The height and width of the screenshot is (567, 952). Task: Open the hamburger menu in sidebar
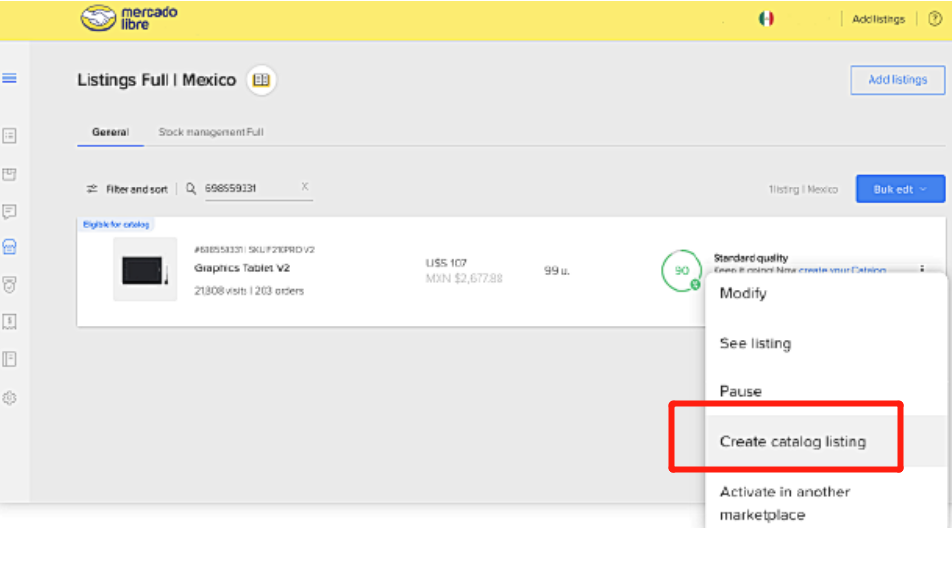click(10, 78)
